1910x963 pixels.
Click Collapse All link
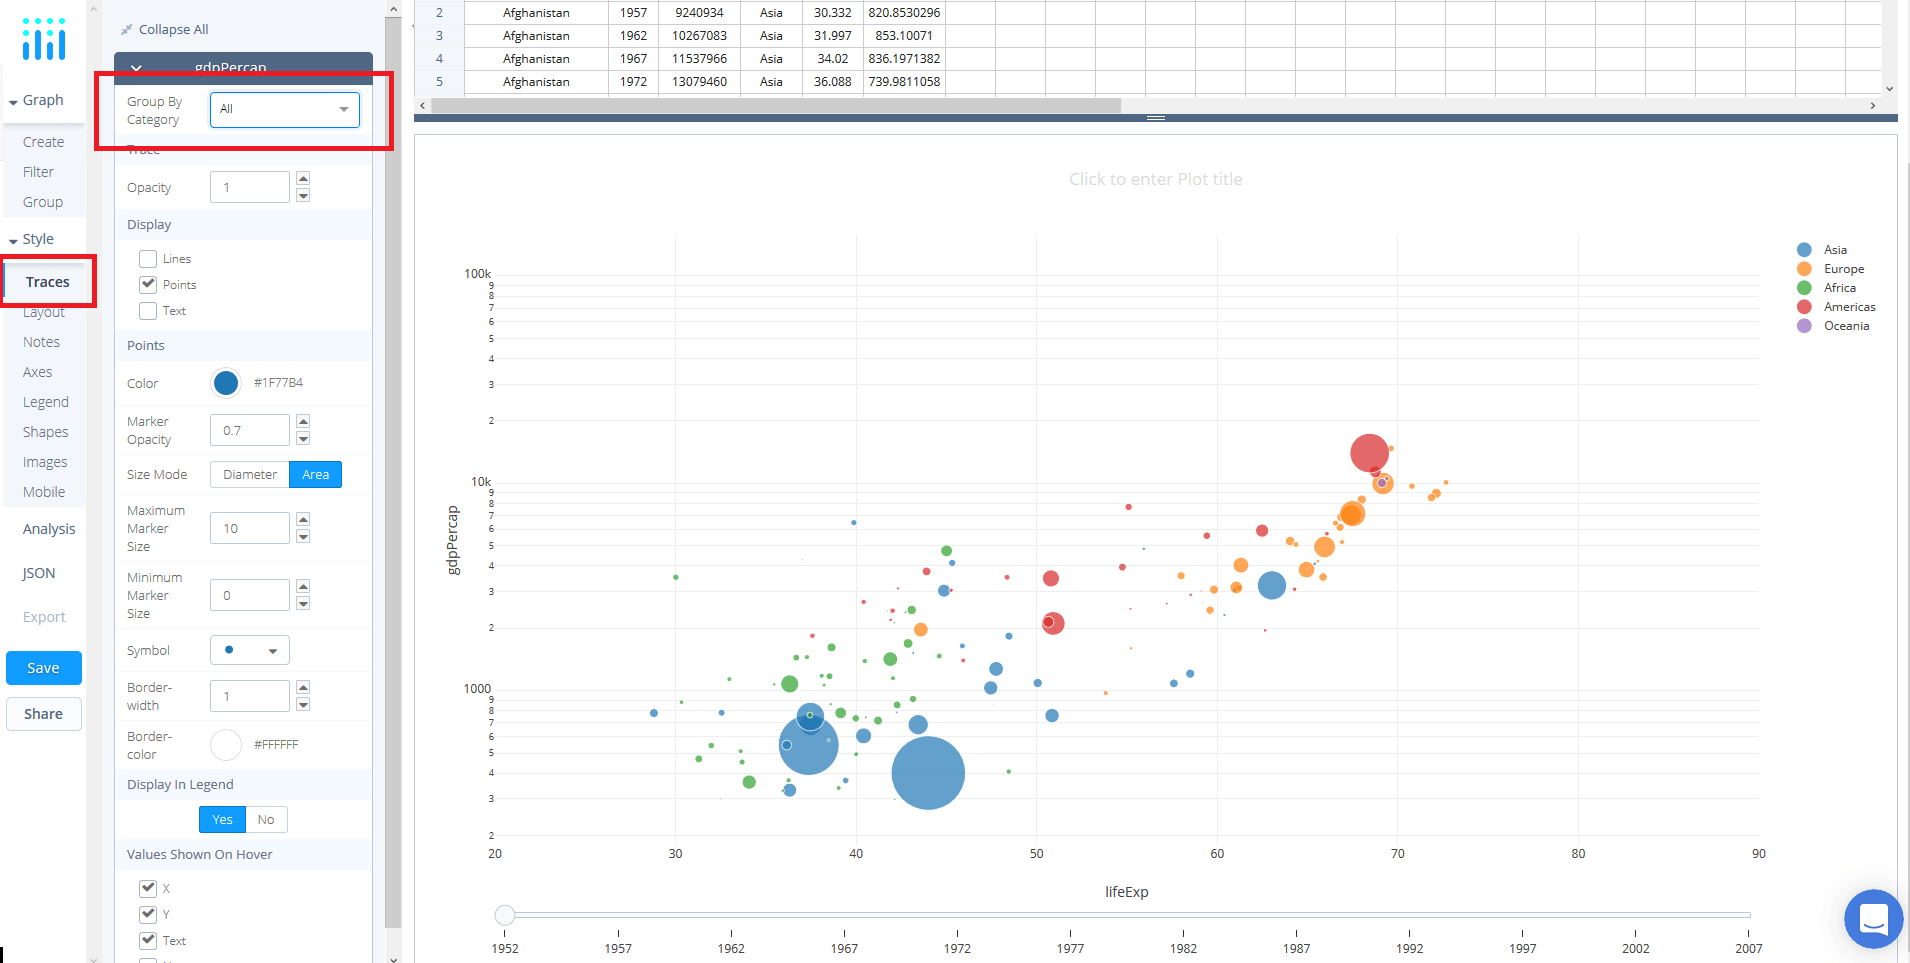pos(174,30)
